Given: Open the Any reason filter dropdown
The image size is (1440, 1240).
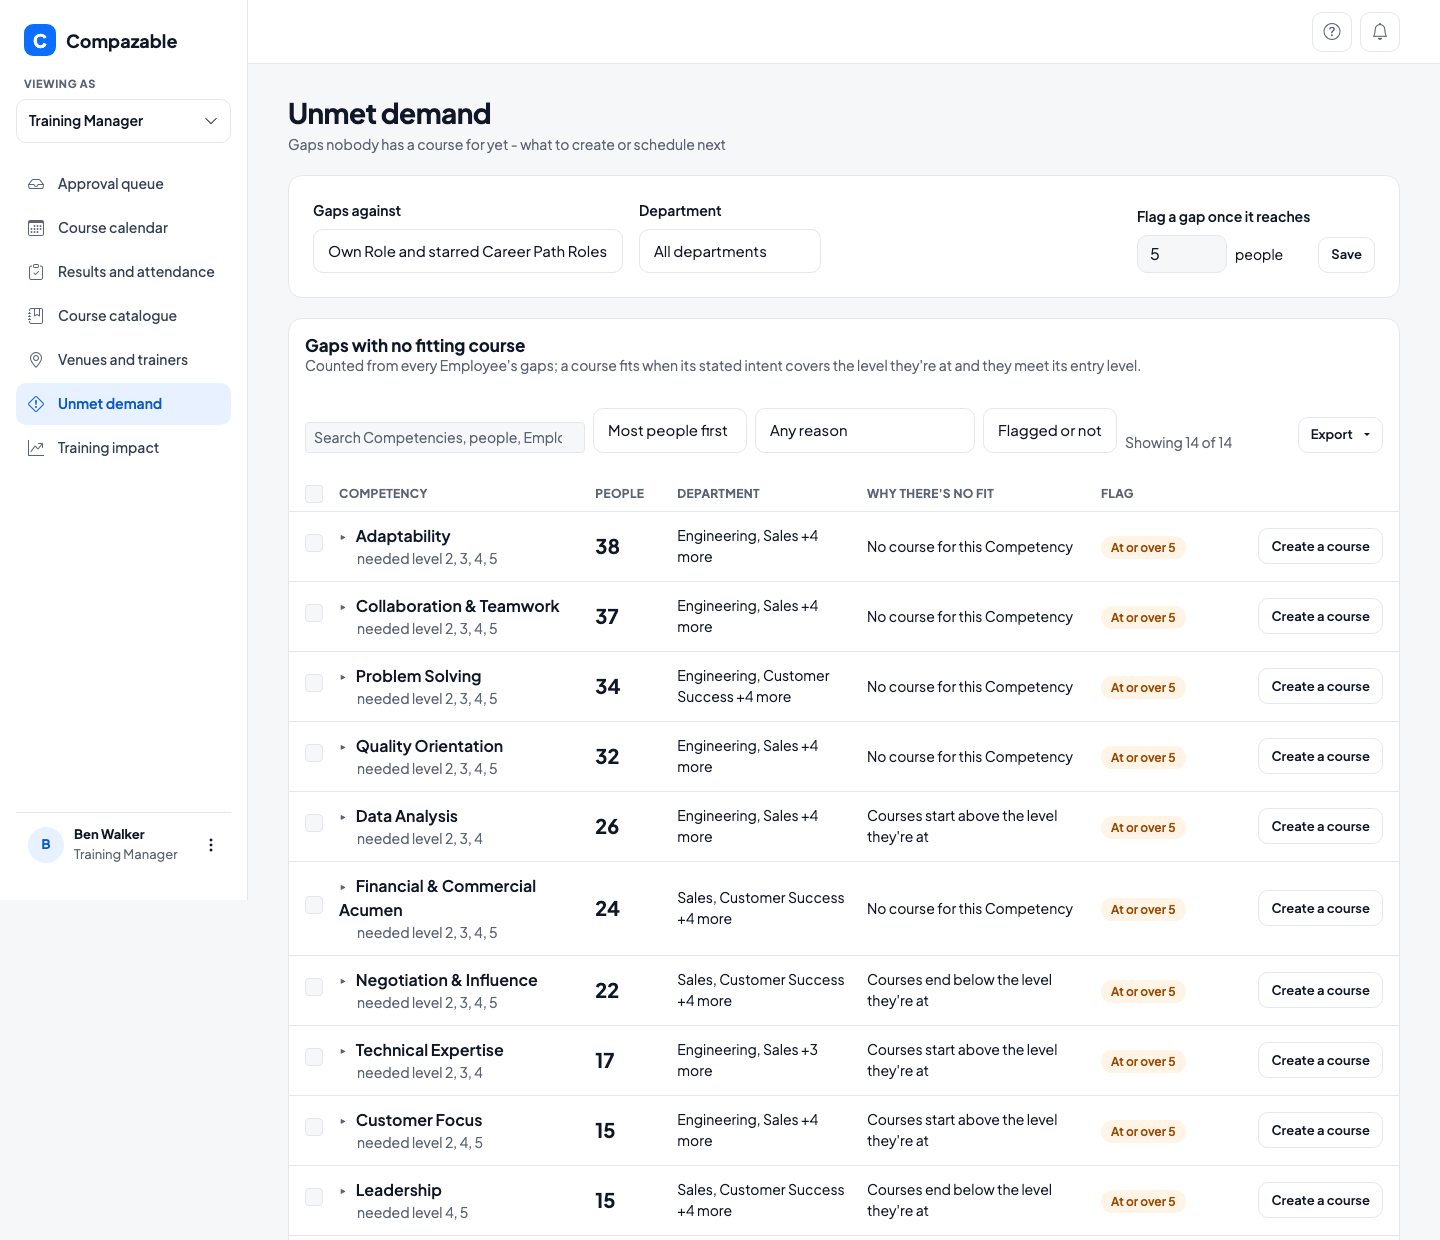Looking at the screenshot, I should 865,431.
